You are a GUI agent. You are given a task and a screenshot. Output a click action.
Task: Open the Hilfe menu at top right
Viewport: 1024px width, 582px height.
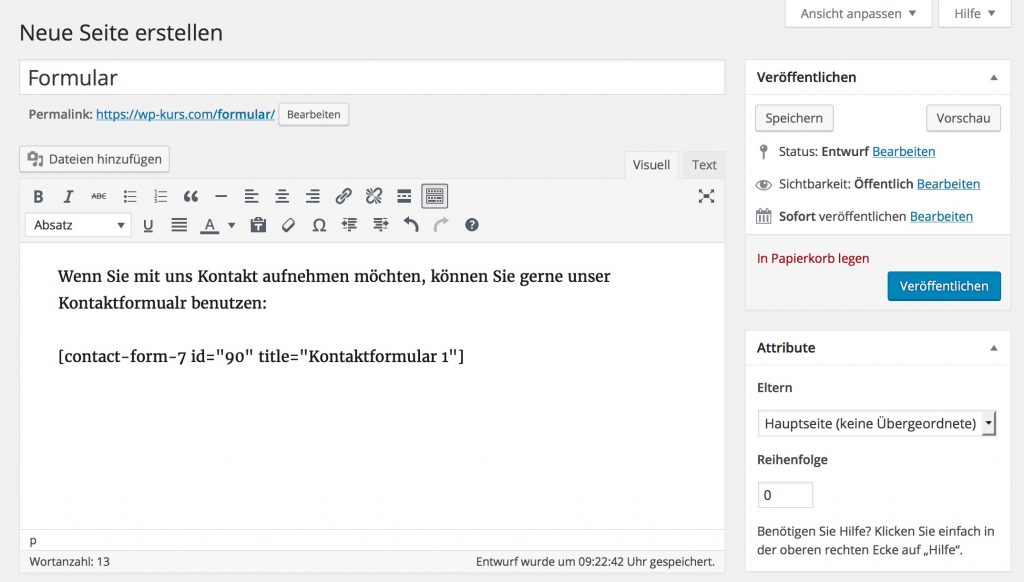[x=973, y=13]
